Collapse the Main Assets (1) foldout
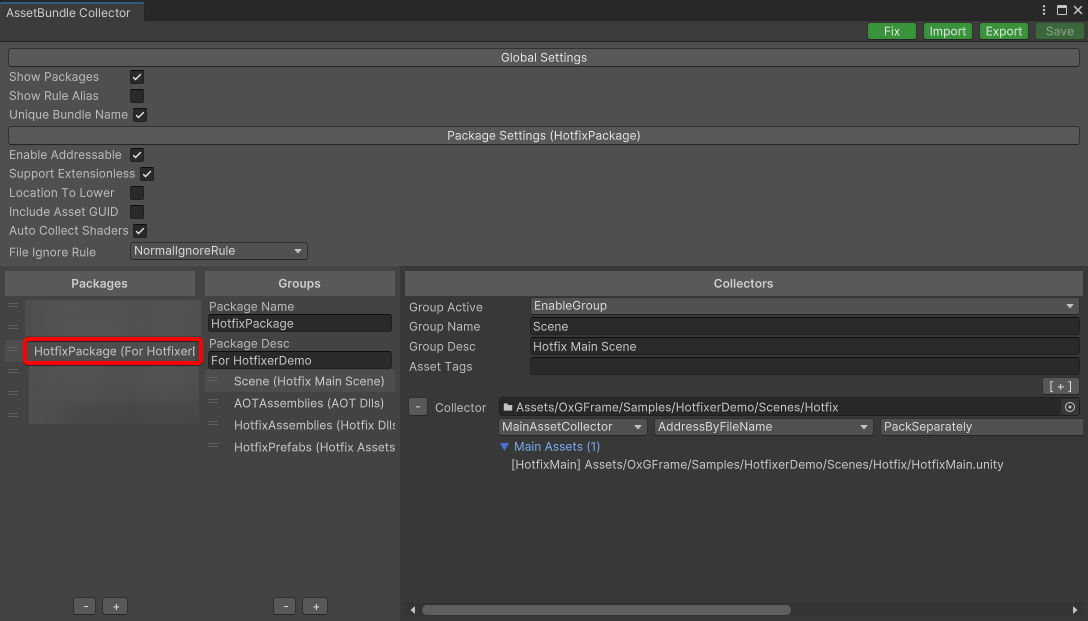Screen dimensions: 1088x621 click(505, 447)
